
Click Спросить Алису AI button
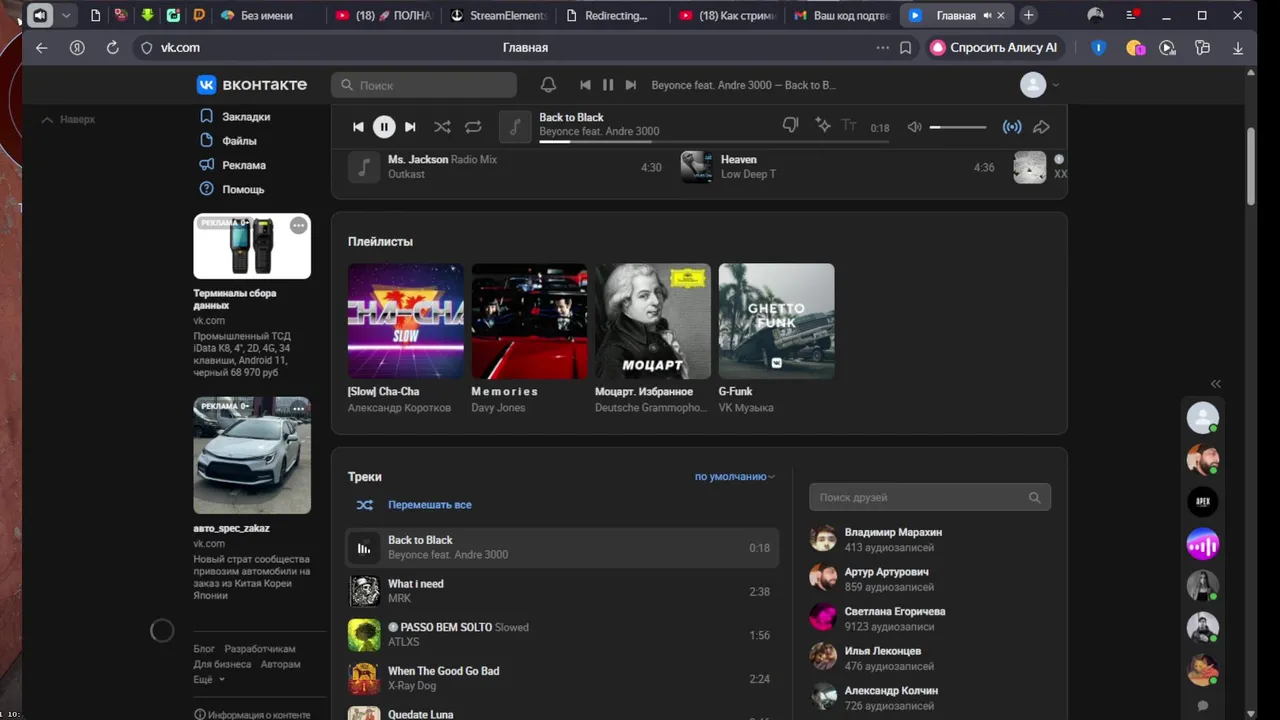(x=994, y=48)
